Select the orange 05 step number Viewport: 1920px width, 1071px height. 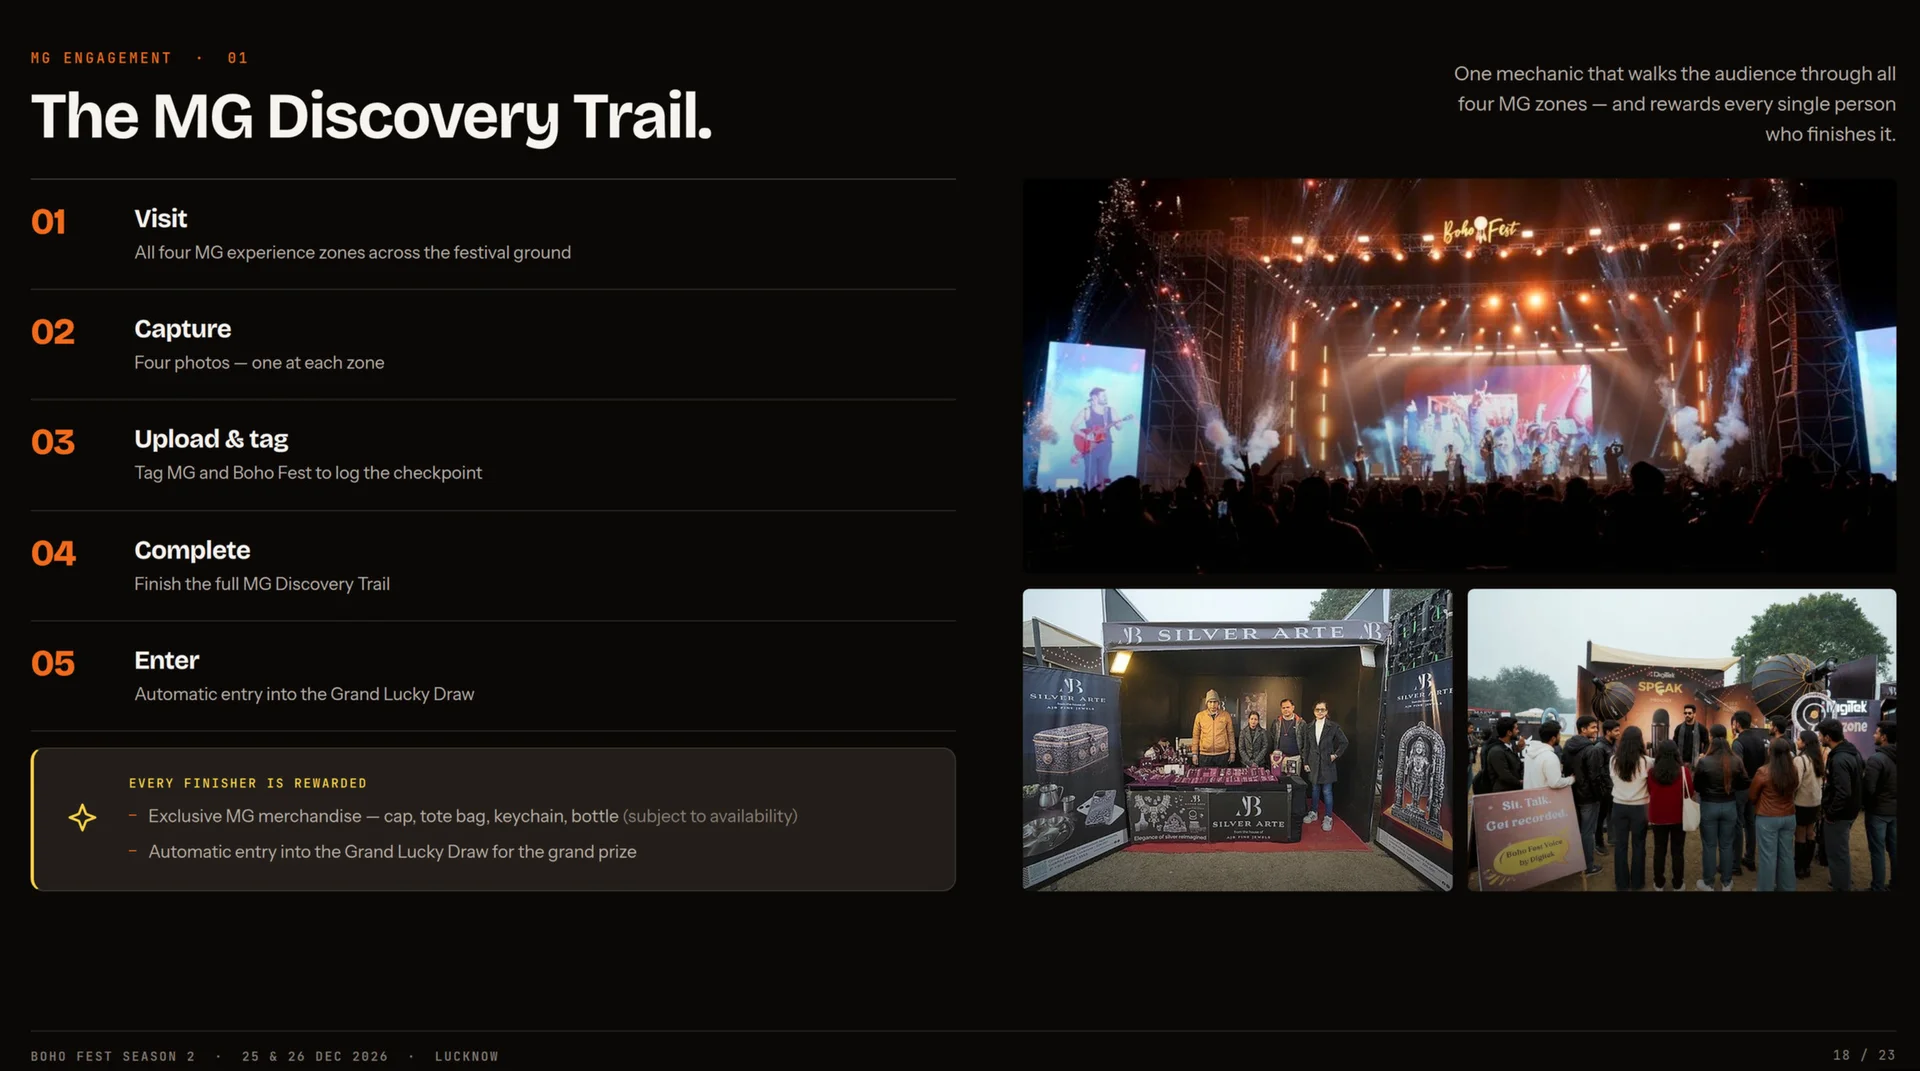tap(53, 663)
